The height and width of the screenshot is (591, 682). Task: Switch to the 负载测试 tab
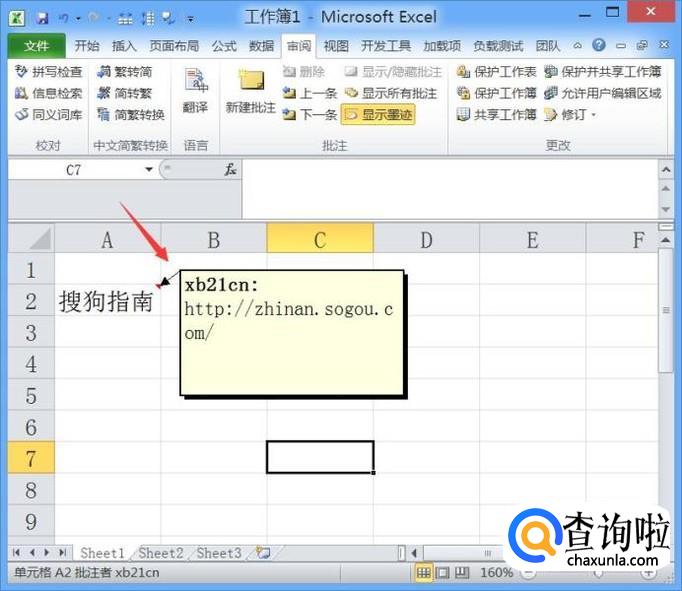pyautogui.click(x=498, y=46)
